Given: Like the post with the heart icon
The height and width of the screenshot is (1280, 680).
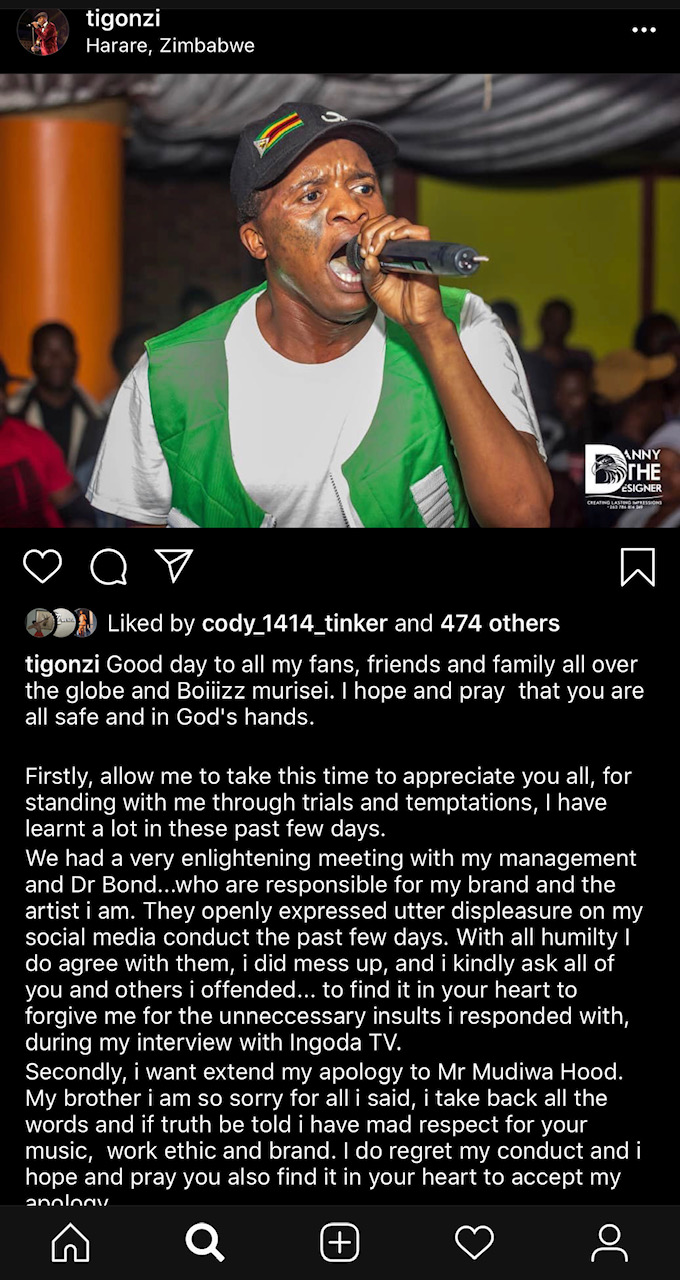Looking at the screenshot, I should coord(42,566).
